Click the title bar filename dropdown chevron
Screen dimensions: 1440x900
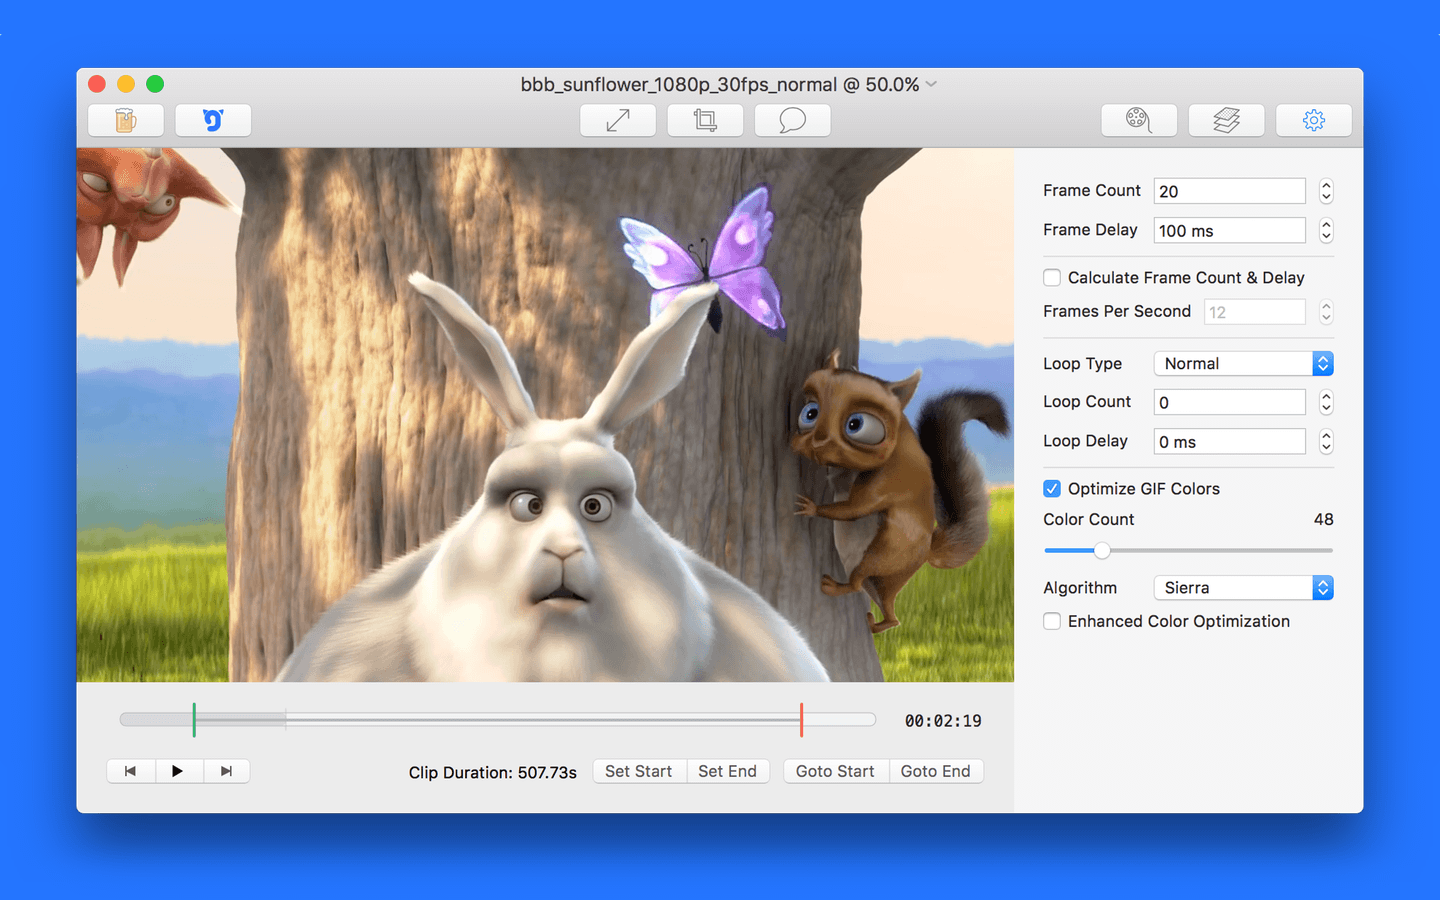931,85
